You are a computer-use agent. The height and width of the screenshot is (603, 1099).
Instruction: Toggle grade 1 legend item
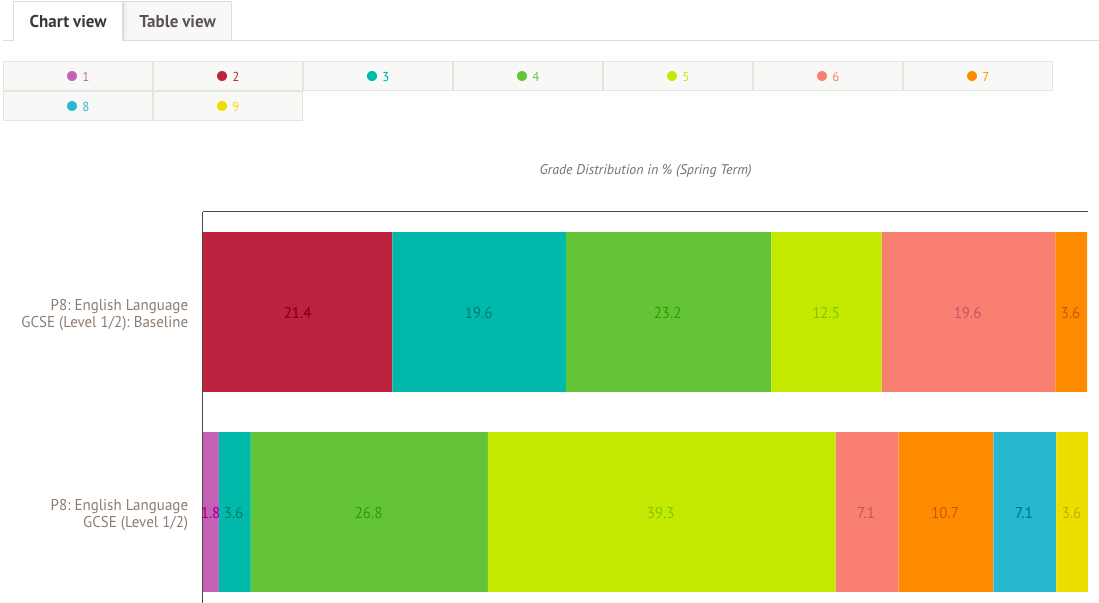(78, 76)
